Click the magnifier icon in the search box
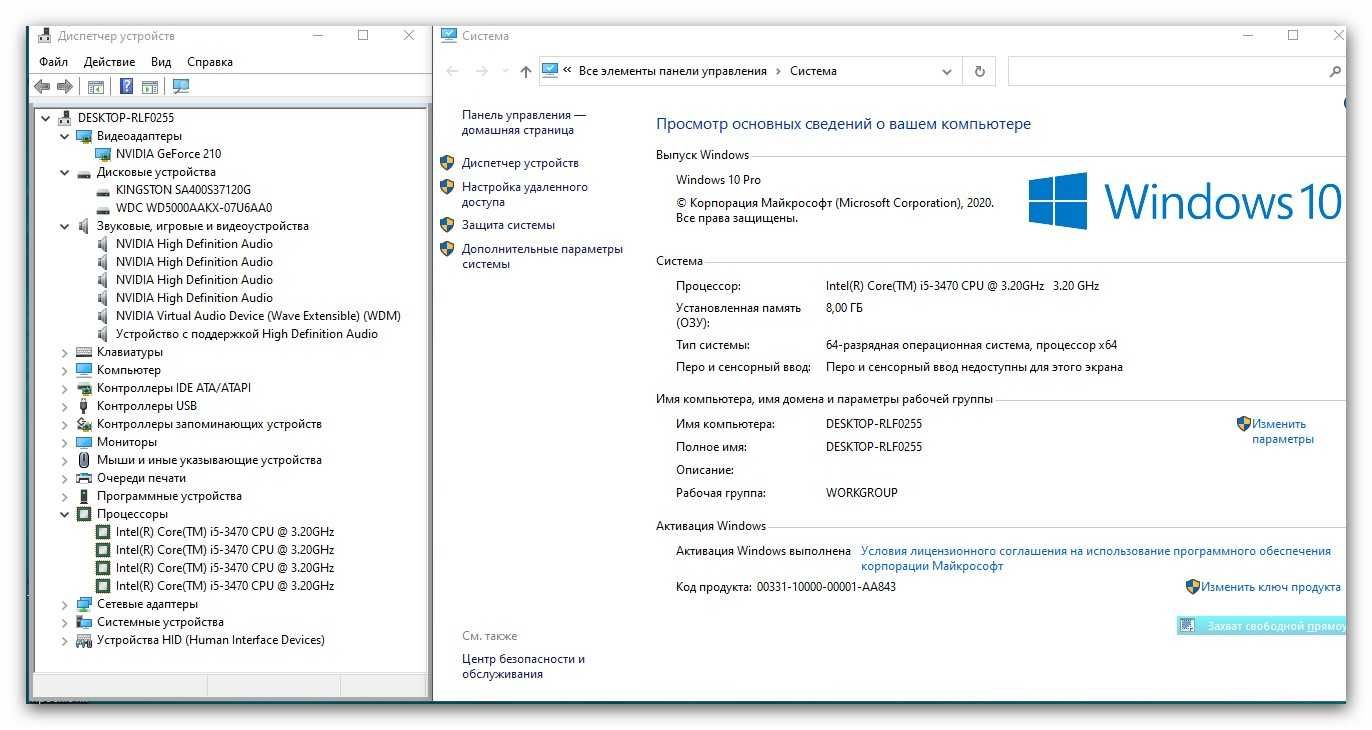The width and height of the screenshot is (1372, 730). click(1335, 71)
